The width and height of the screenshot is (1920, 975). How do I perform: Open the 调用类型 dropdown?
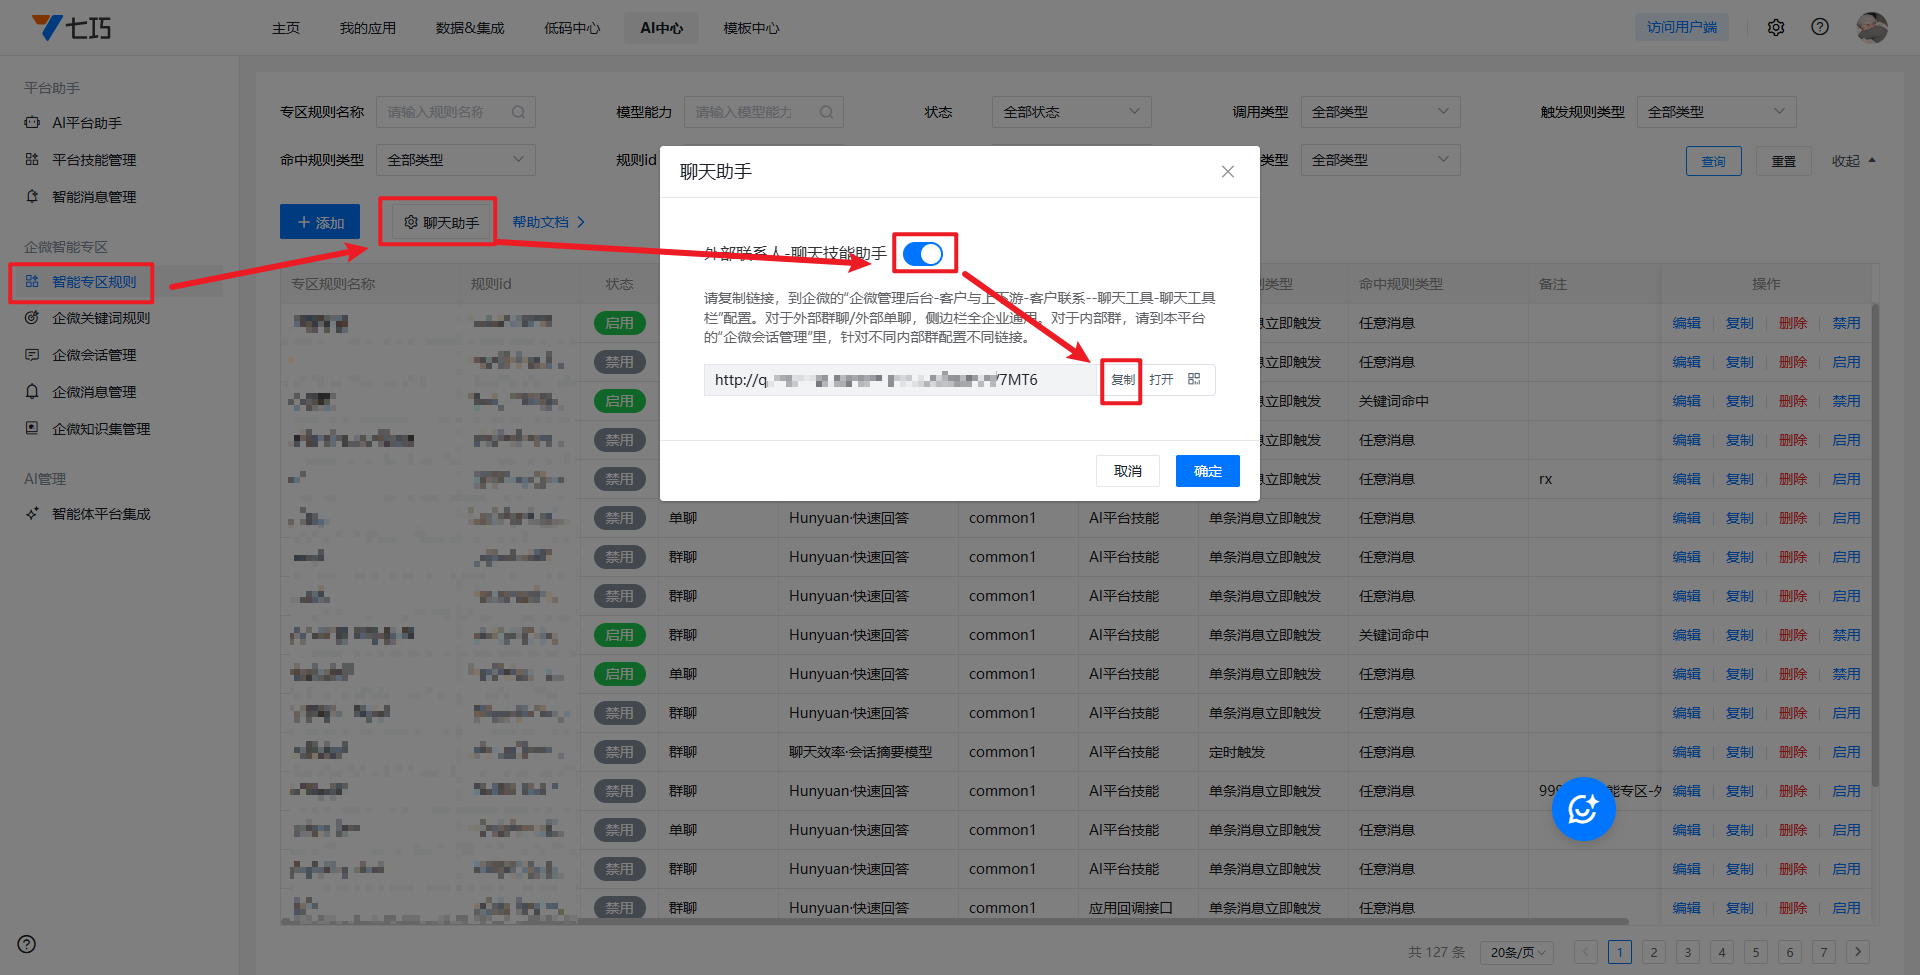click(x=1379, y=112)
